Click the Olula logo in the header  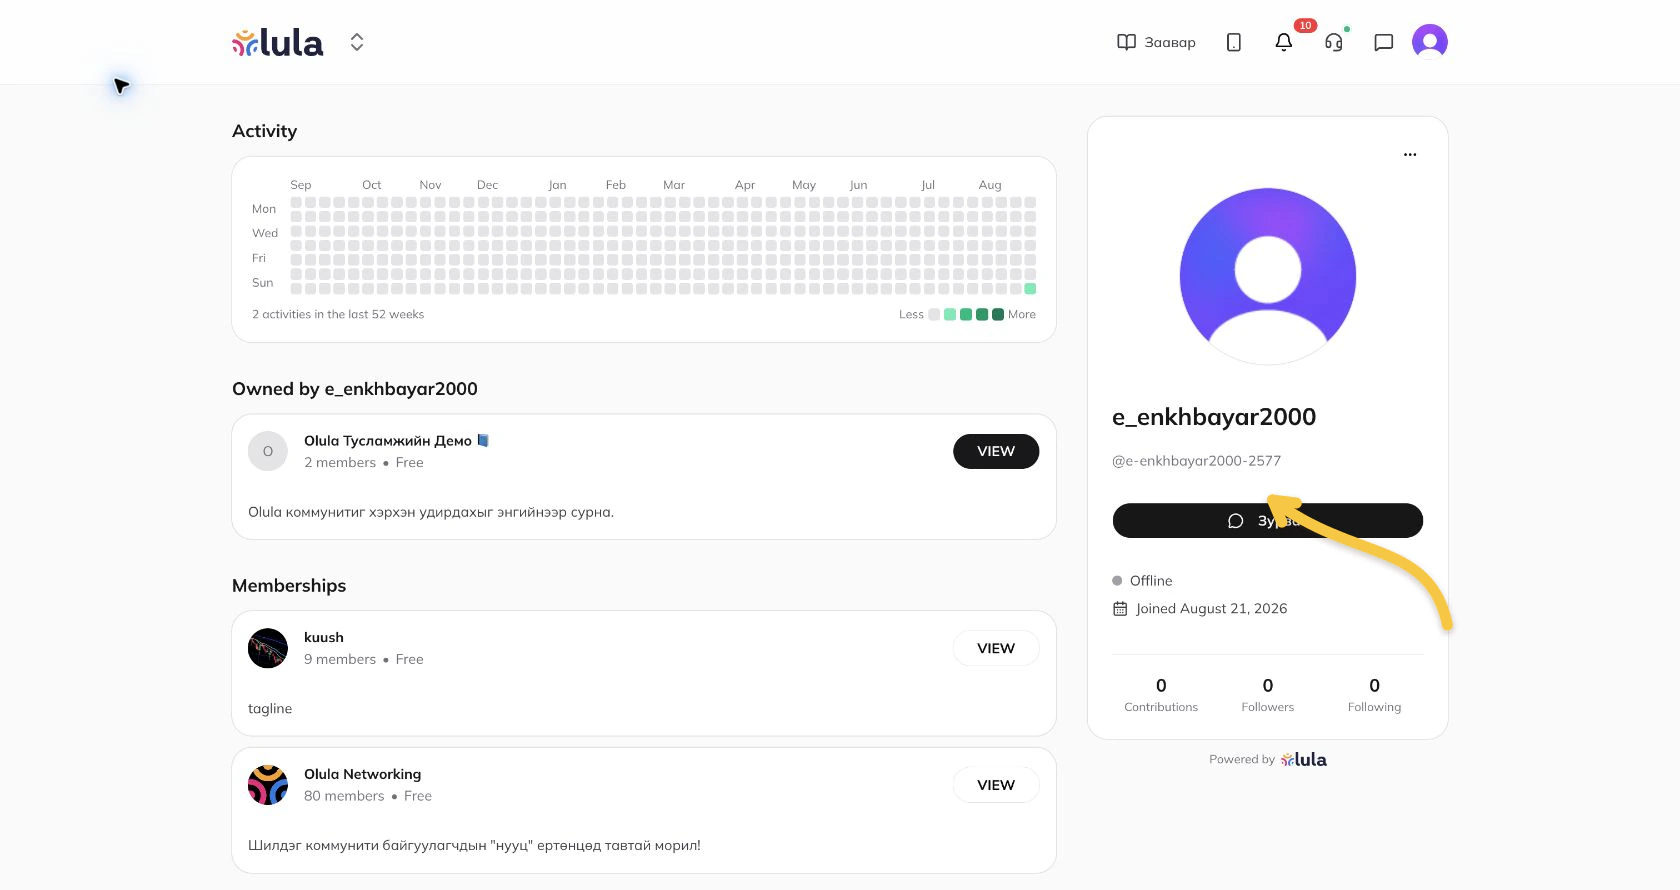click(x=278, y=42)
